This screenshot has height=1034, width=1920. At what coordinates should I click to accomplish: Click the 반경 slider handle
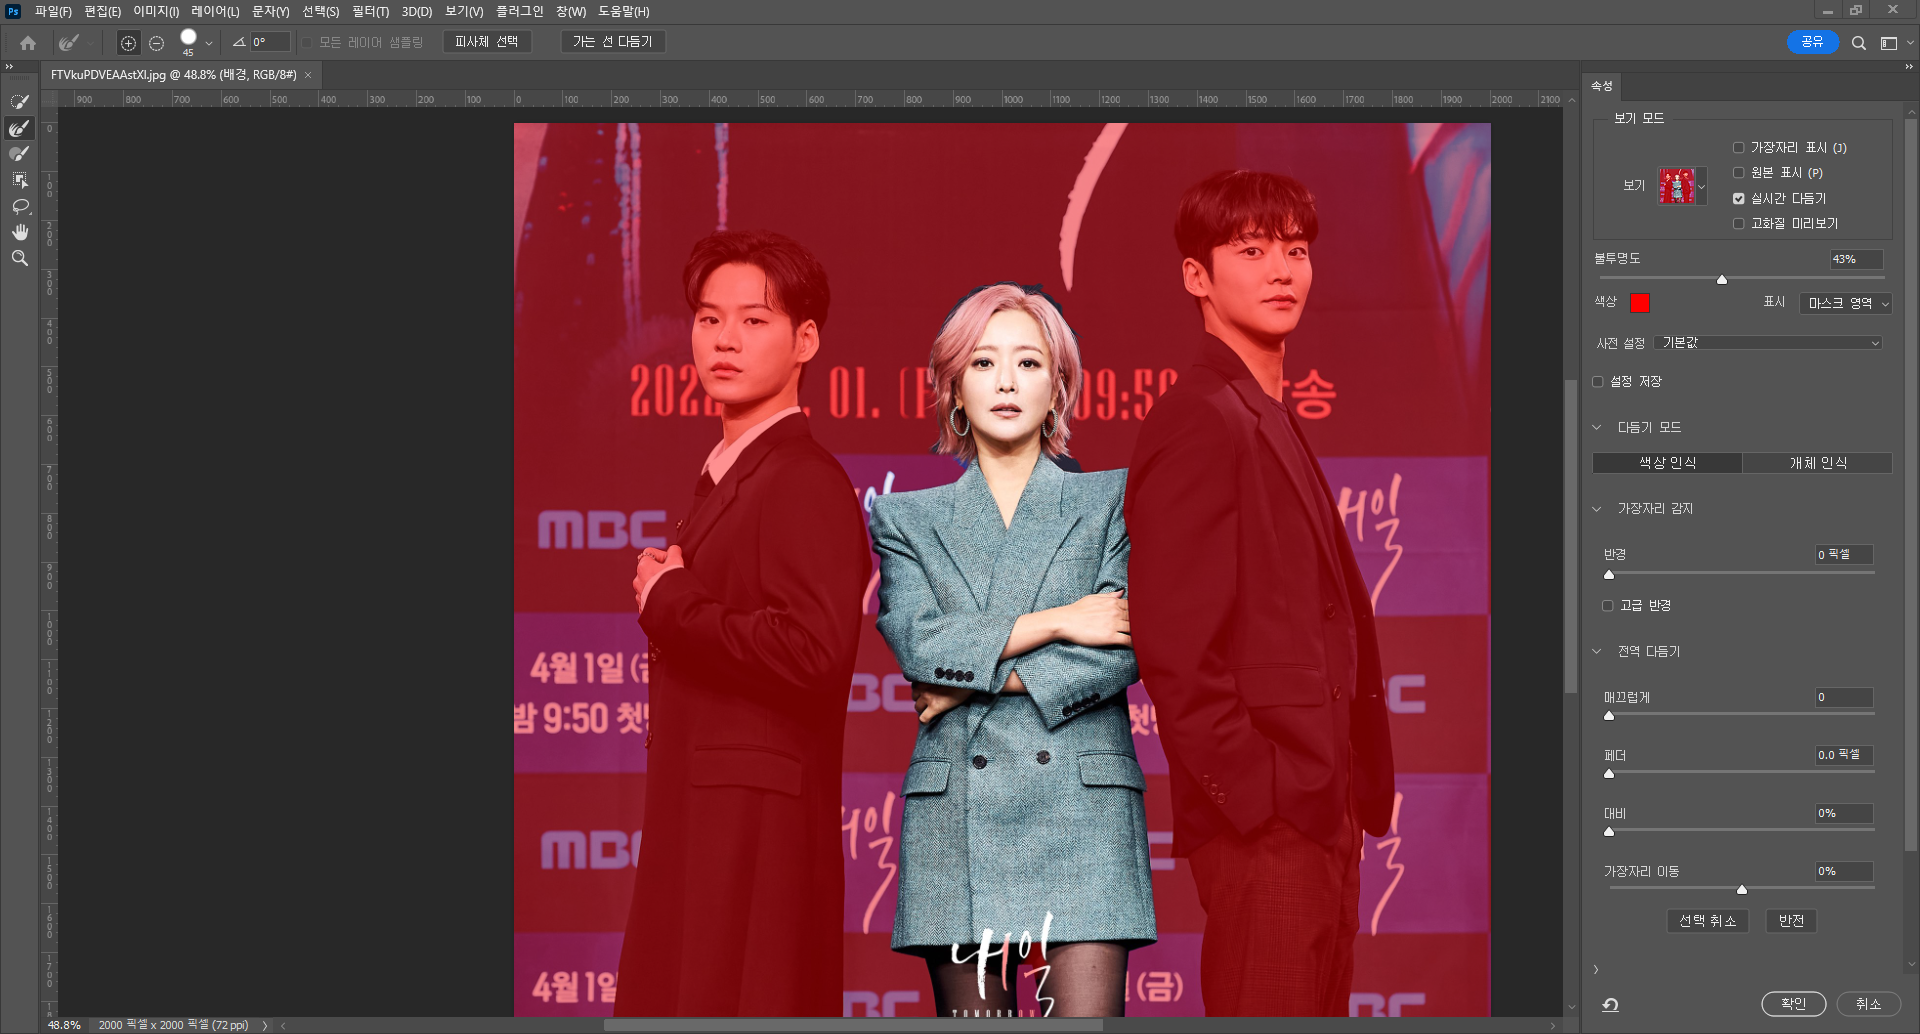[x=1609, y=574]
